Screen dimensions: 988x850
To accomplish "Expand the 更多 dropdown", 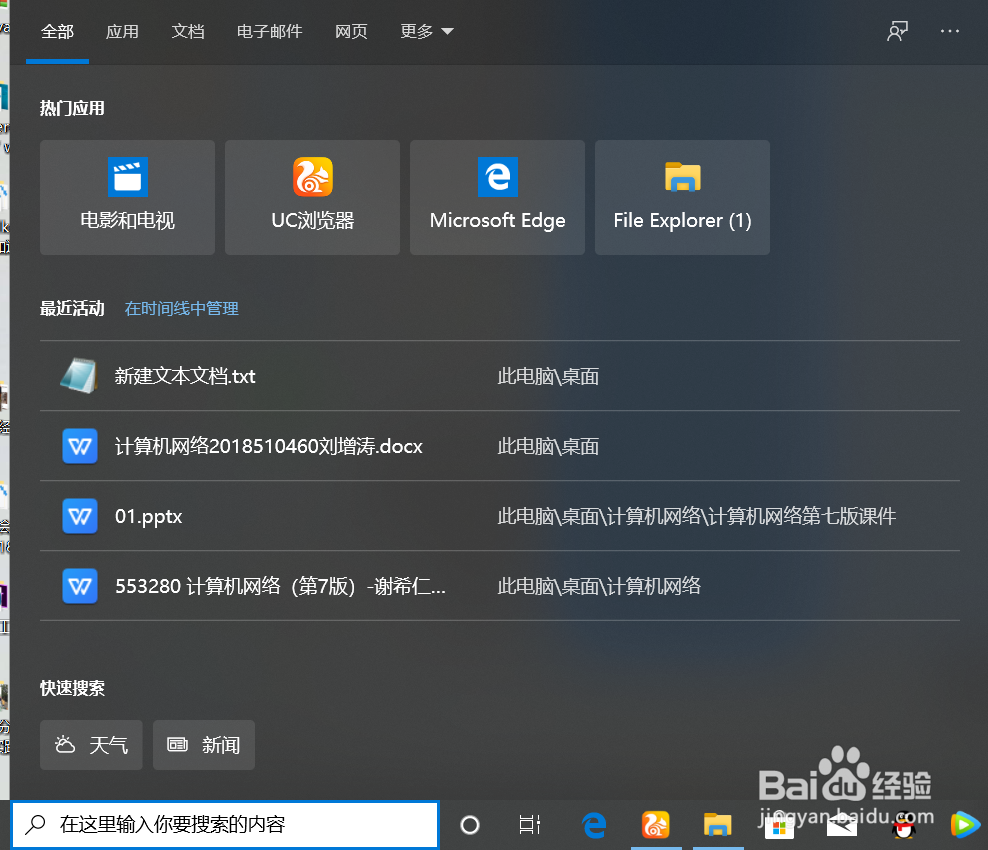I will pos(427,32).
